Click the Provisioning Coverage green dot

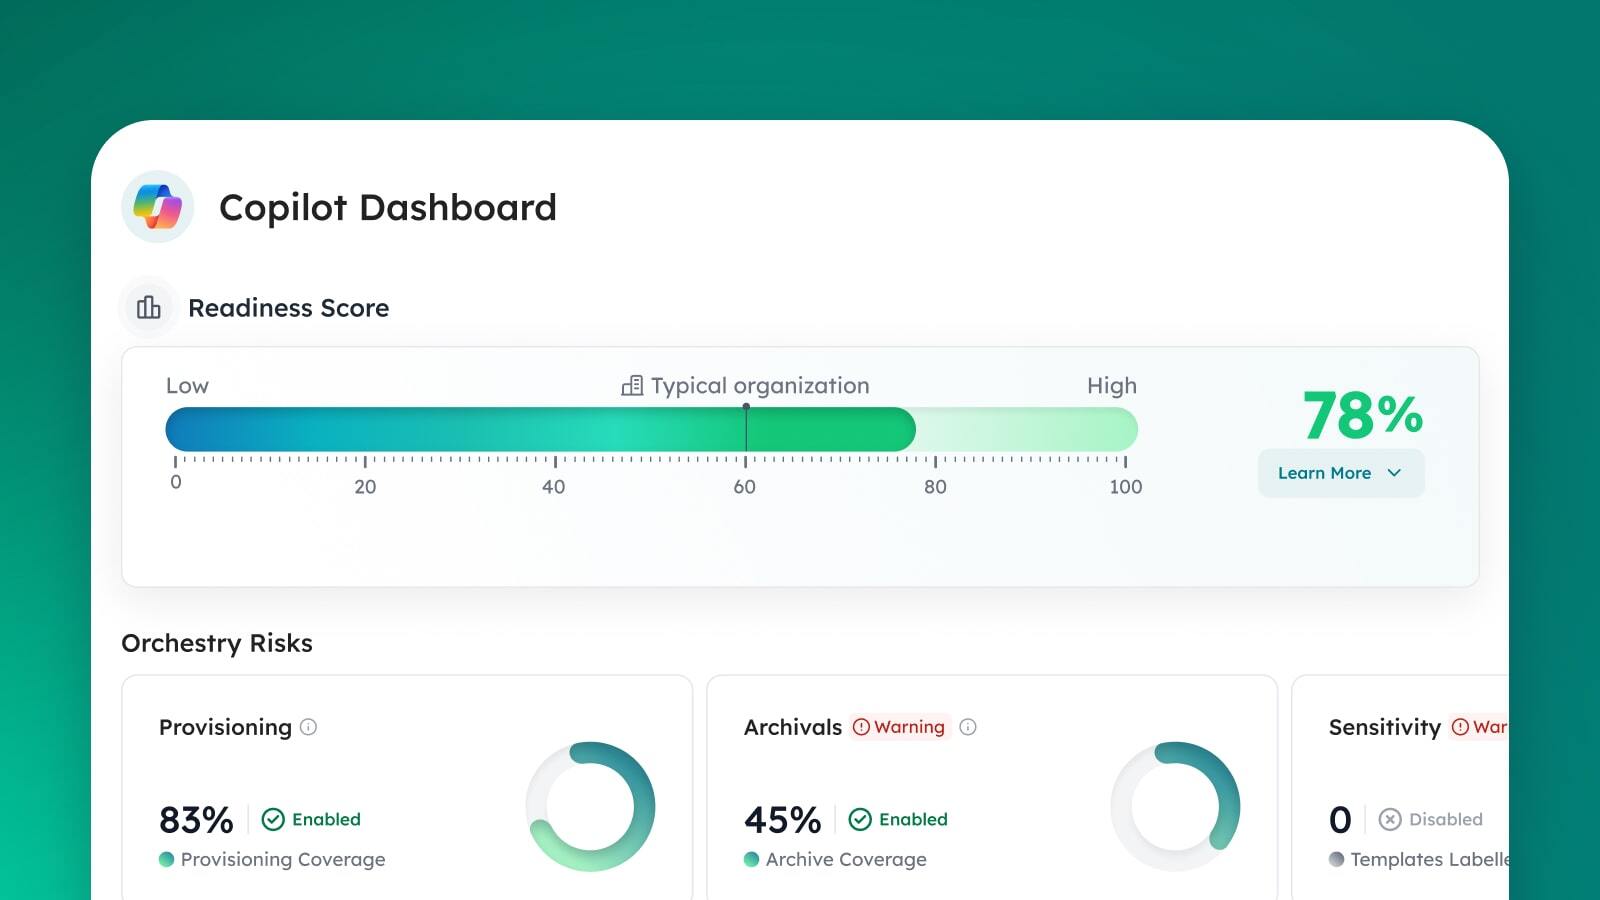(167, 859)
